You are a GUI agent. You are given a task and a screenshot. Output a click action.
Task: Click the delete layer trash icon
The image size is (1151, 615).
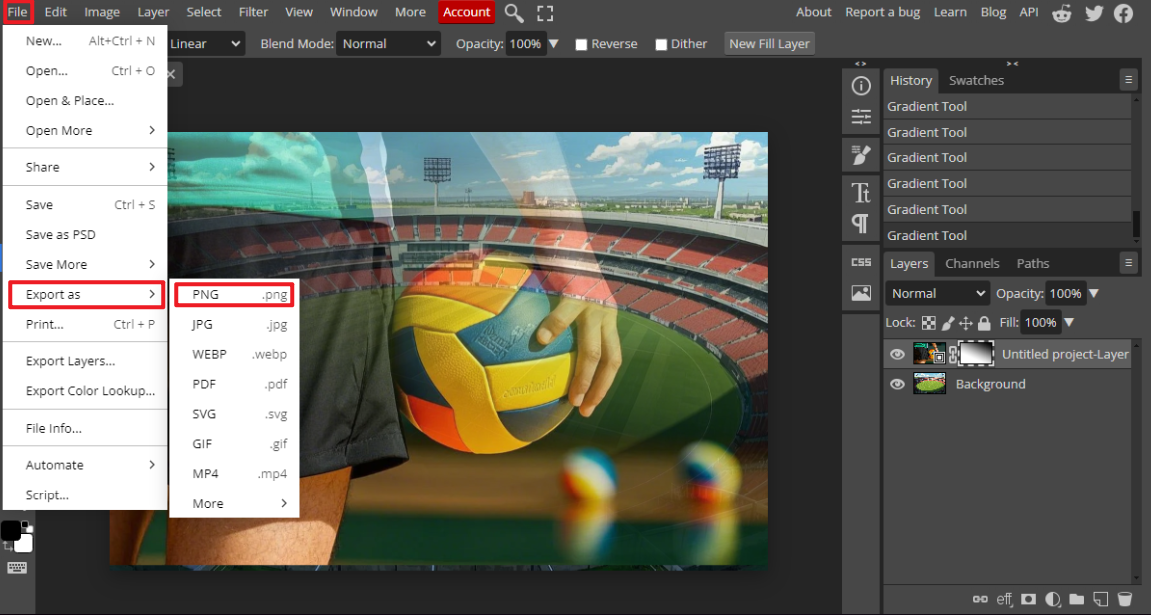[x=1124, y=599]
